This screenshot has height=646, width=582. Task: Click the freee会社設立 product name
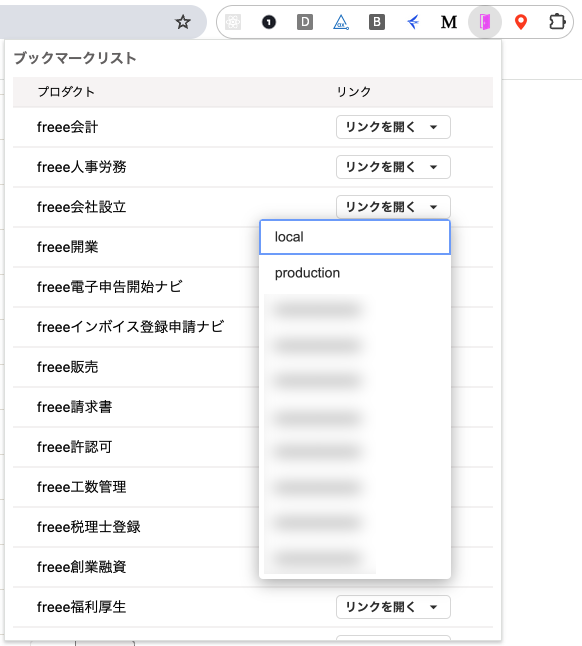(x=82, y=207)
